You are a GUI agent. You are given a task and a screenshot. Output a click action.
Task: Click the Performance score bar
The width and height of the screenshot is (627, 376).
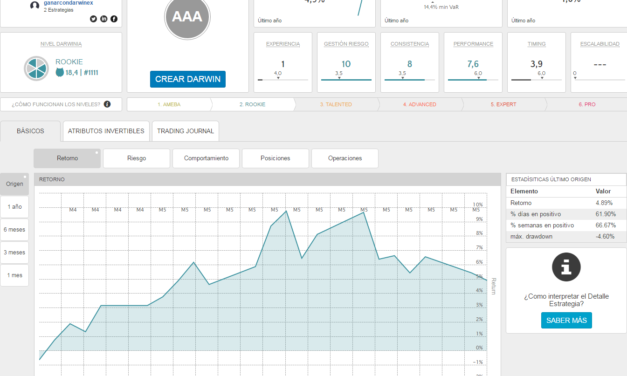coord(473,80)
